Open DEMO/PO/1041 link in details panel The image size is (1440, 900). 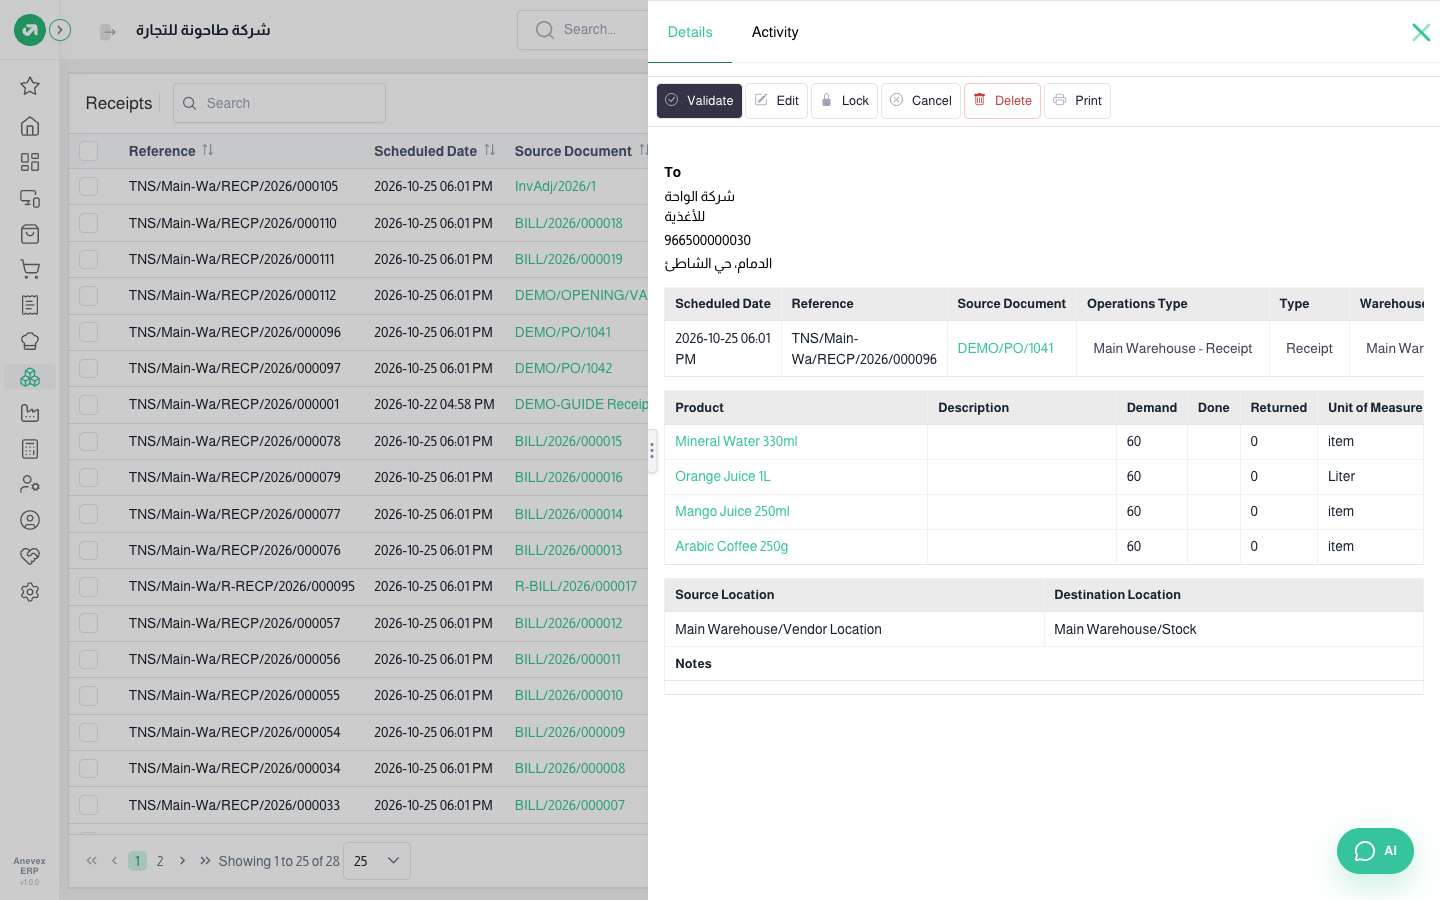(1005, 348)
